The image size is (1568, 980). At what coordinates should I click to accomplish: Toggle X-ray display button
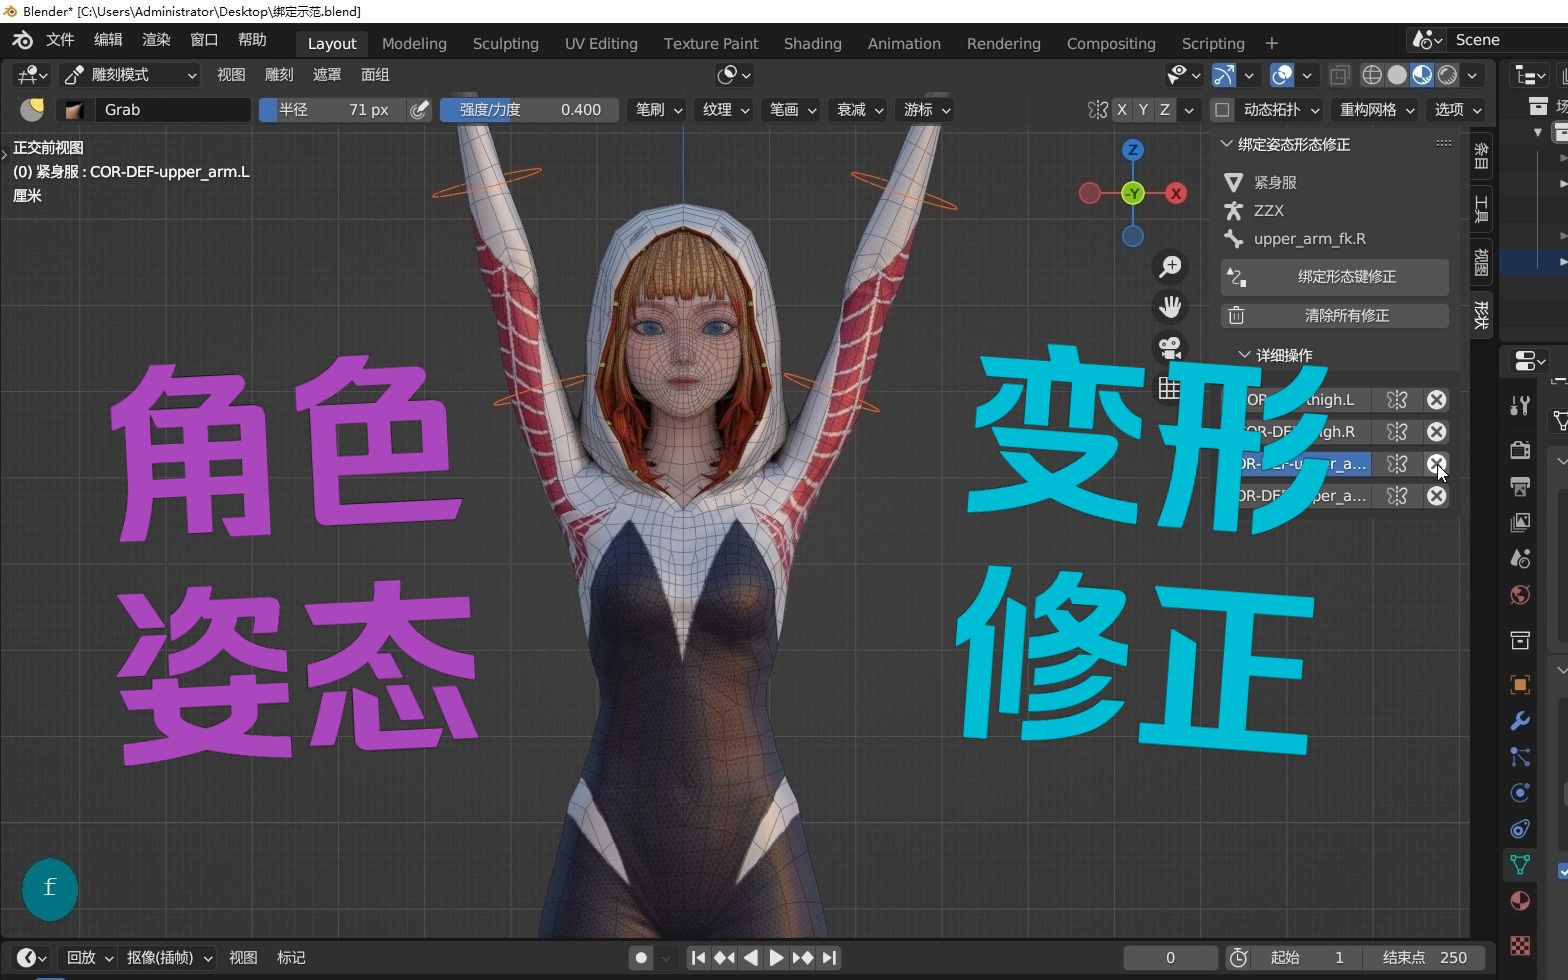pyautogui.click(x=1340, y=75)
